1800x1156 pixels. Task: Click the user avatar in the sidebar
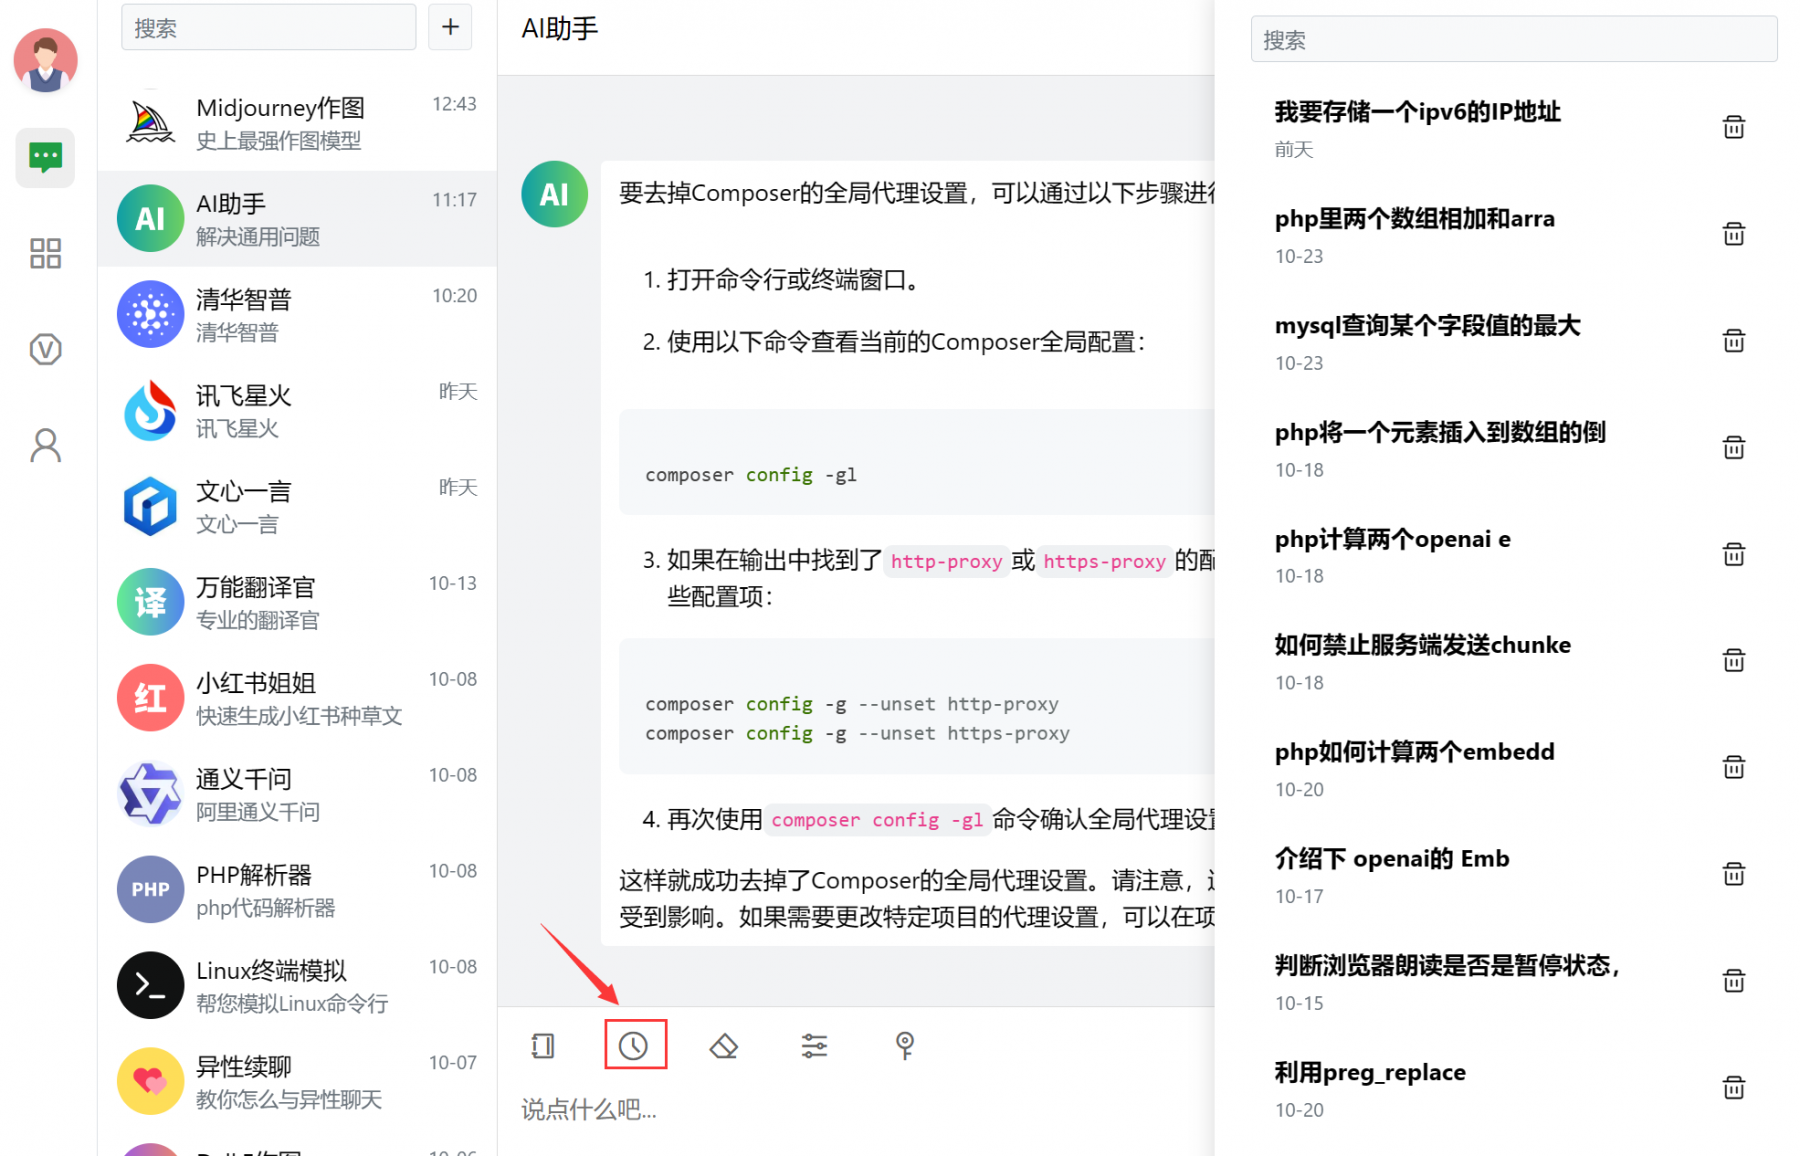[x=45, y=60]
